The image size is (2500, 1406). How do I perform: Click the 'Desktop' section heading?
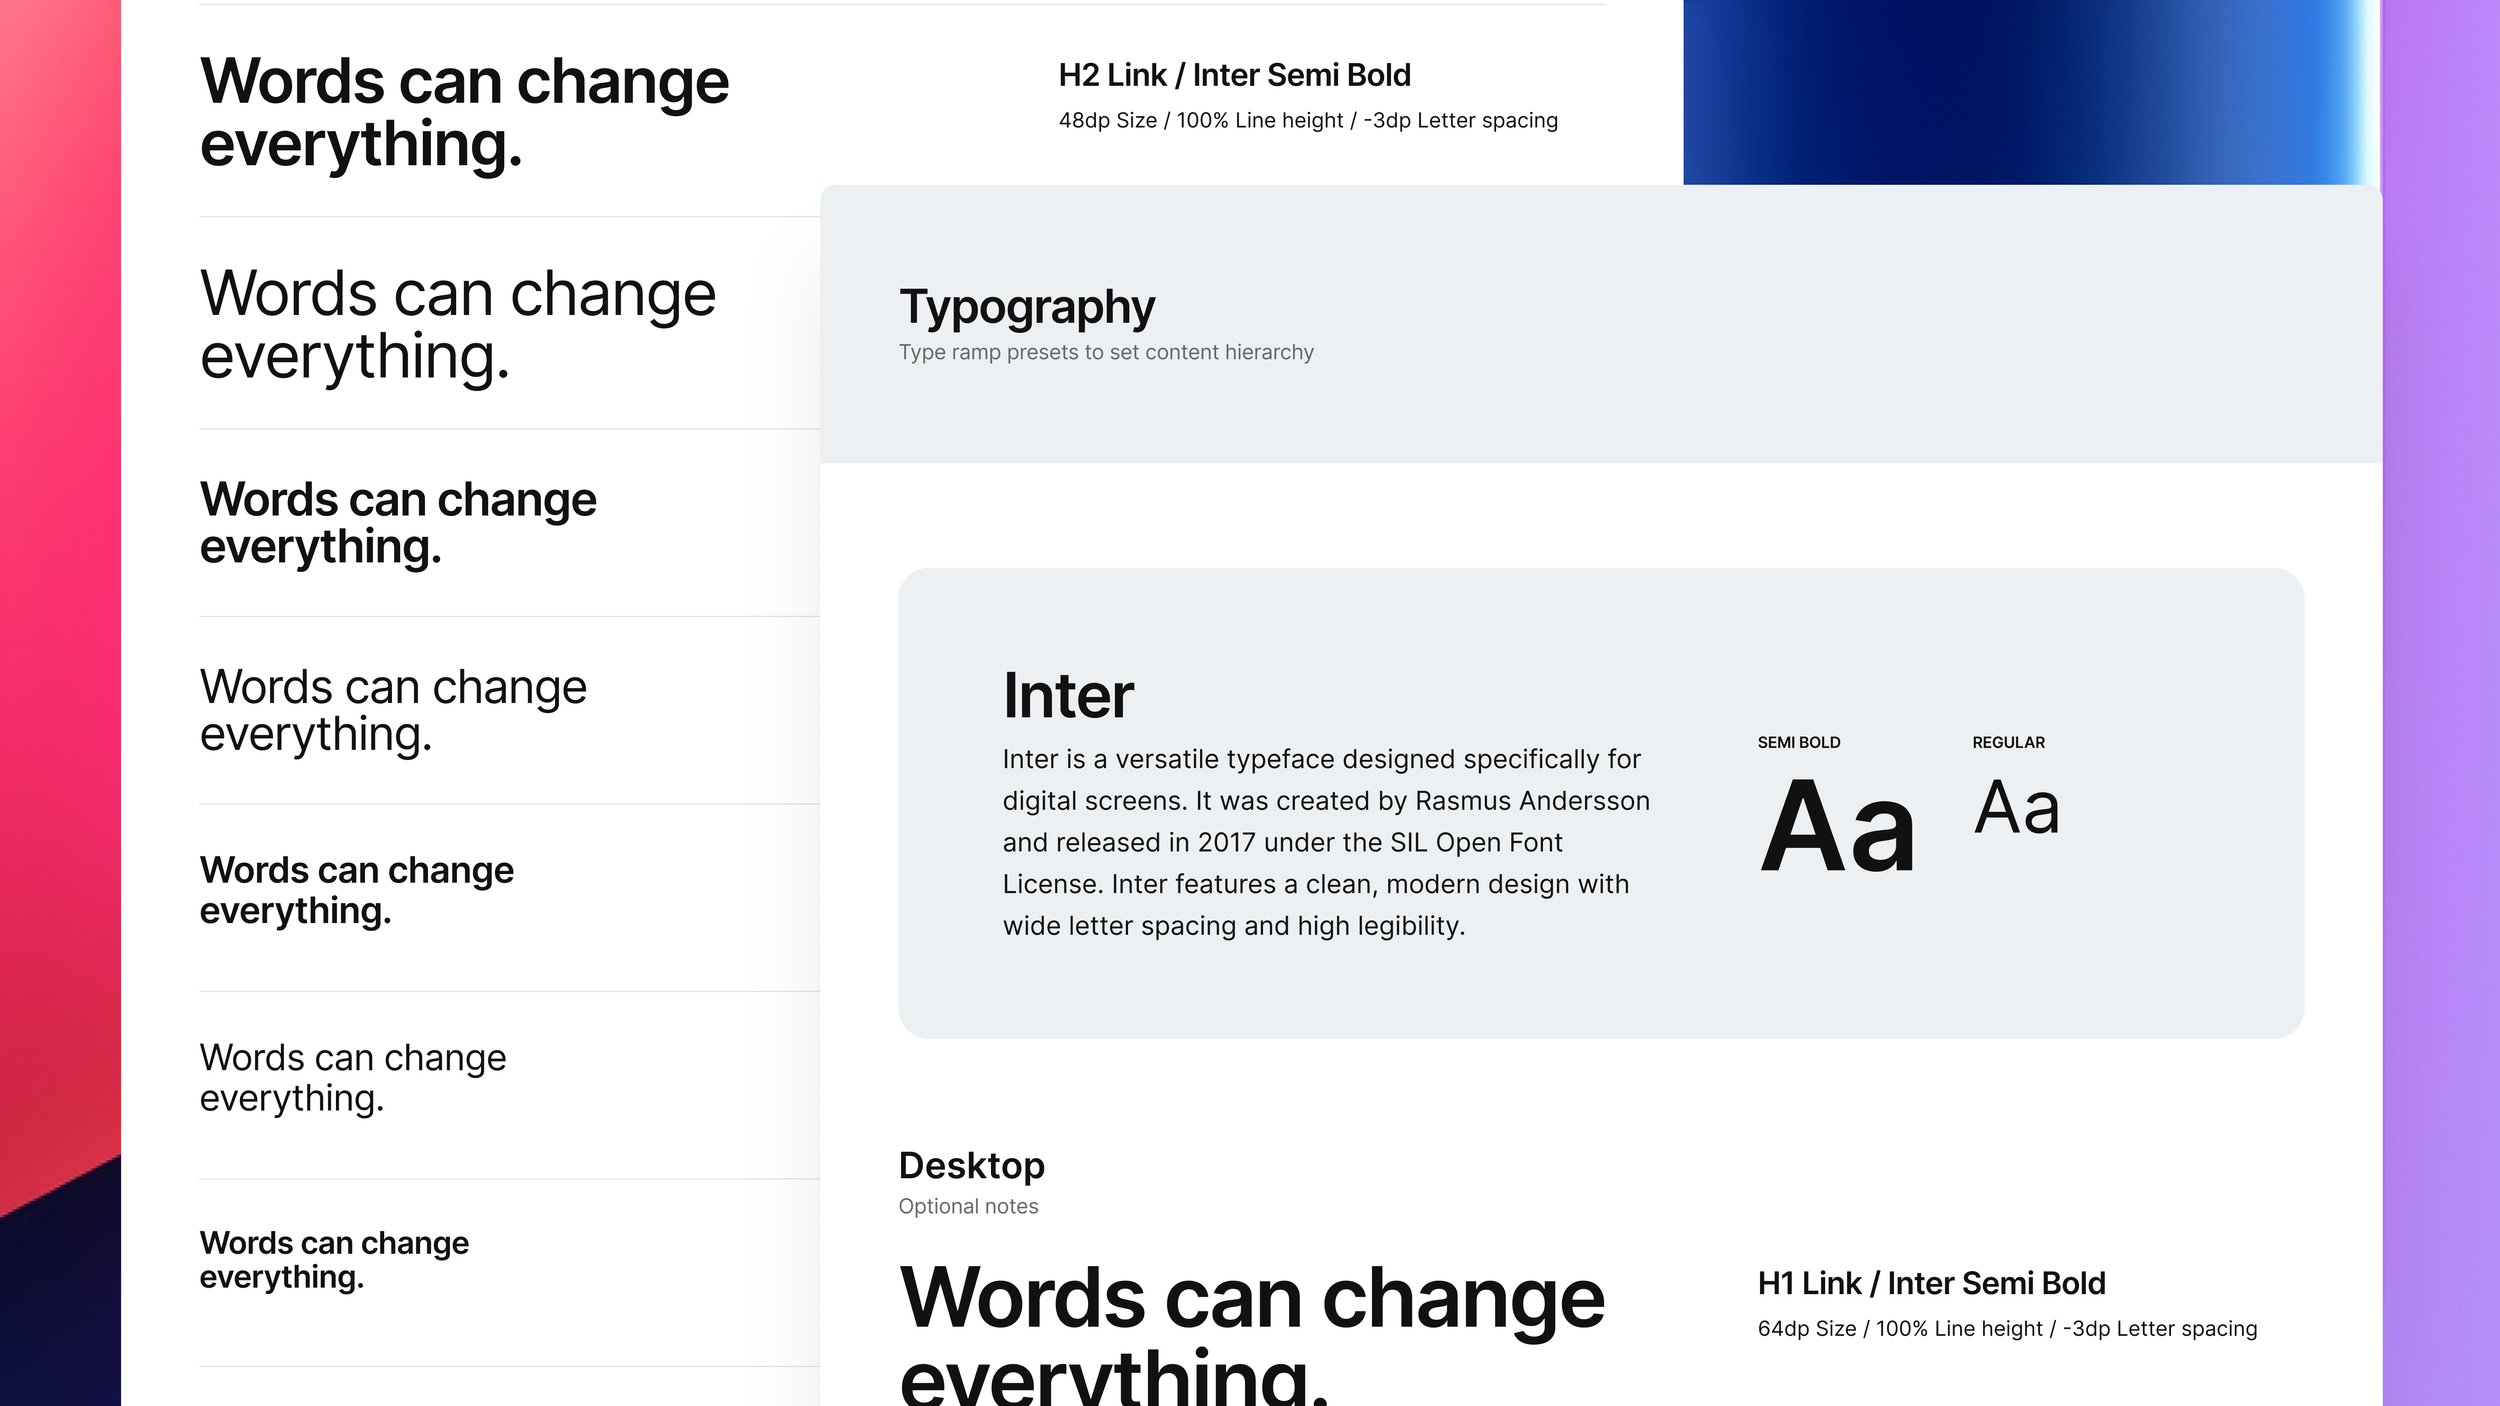[x=972, y=1166]
